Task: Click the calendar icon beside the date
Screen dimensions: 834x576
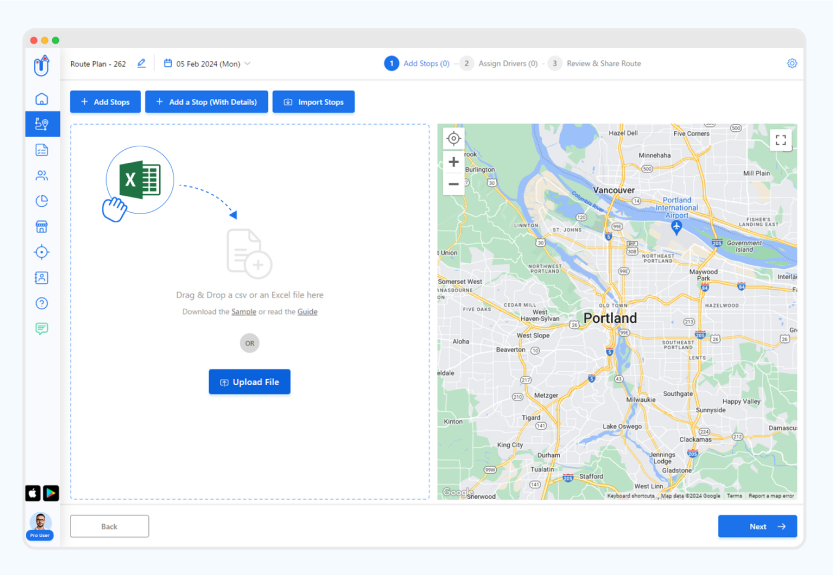Action: 168,63
